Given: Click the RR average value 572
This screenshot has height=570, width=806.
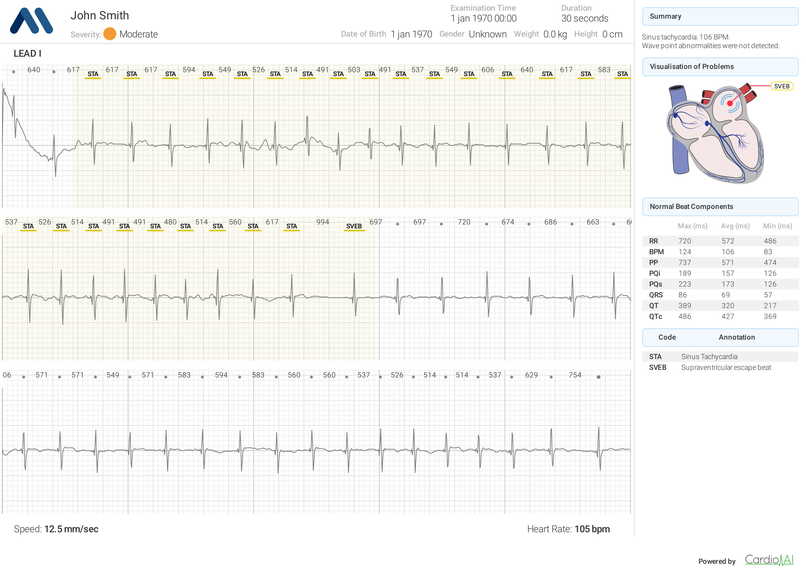Looking at the screenshot, I should tap(727, 241).
